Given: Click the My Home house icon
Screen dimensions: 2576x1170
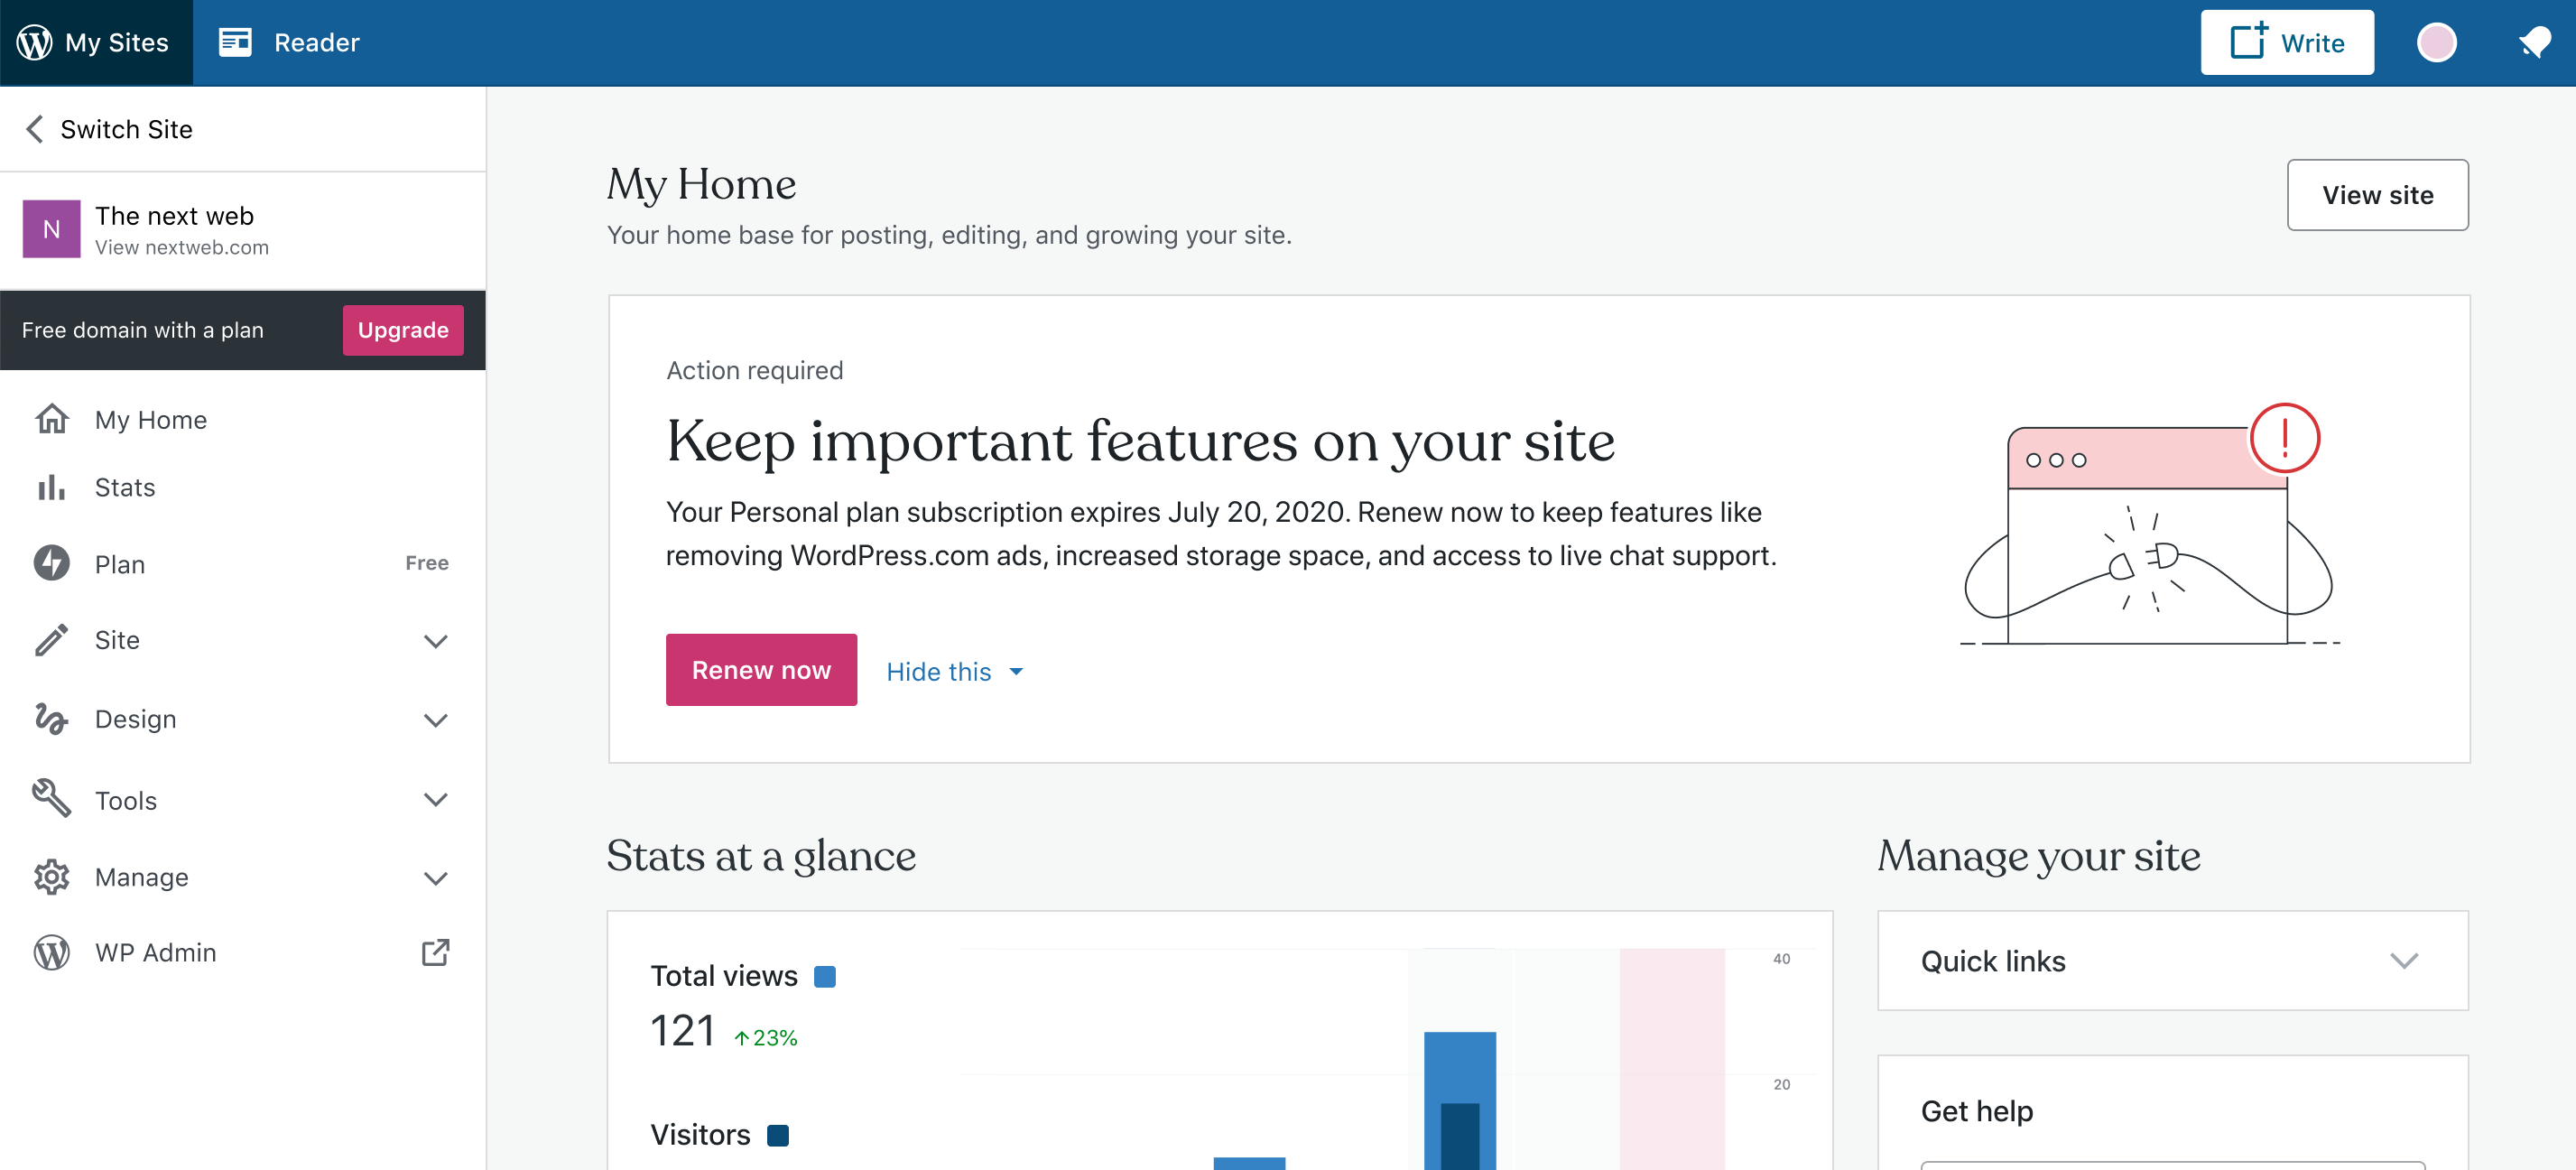Looking at the screenshot, I should pyautogui.click(x=52, y=419).
